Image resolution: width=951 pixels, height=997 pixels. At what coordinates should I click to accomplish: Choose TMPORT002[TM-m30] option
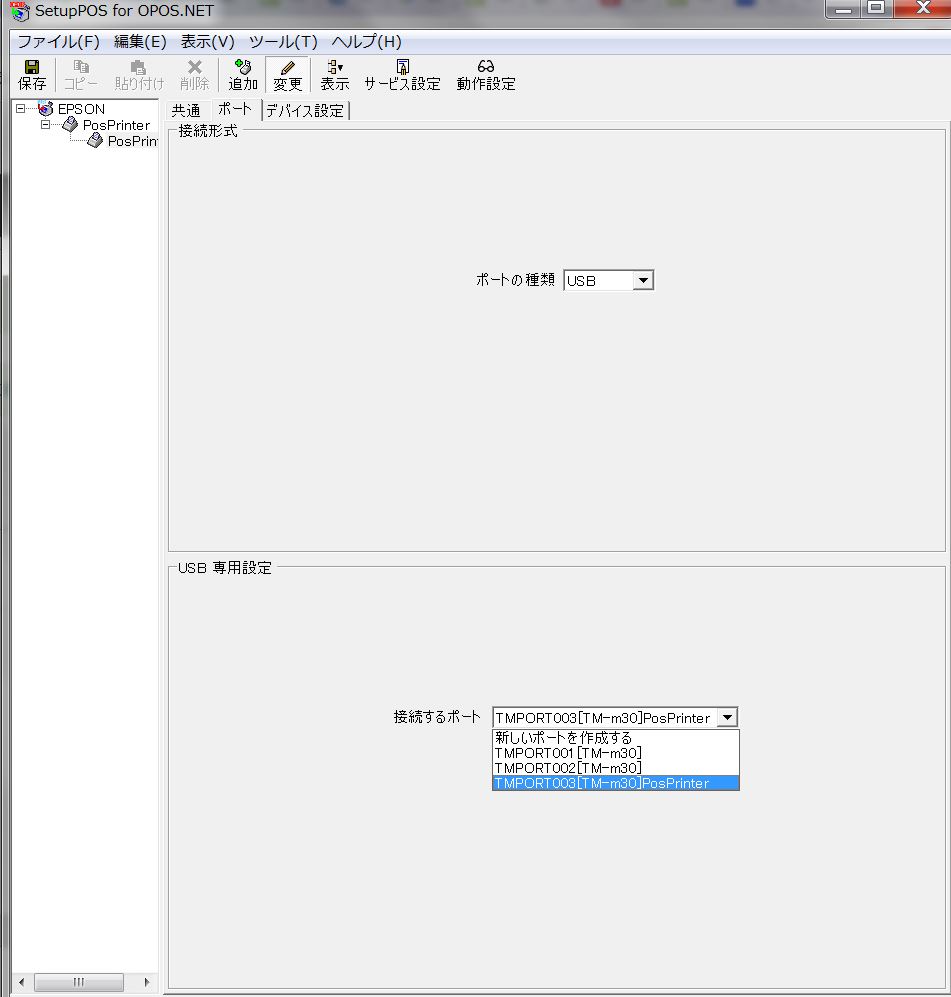coord(615,768)
